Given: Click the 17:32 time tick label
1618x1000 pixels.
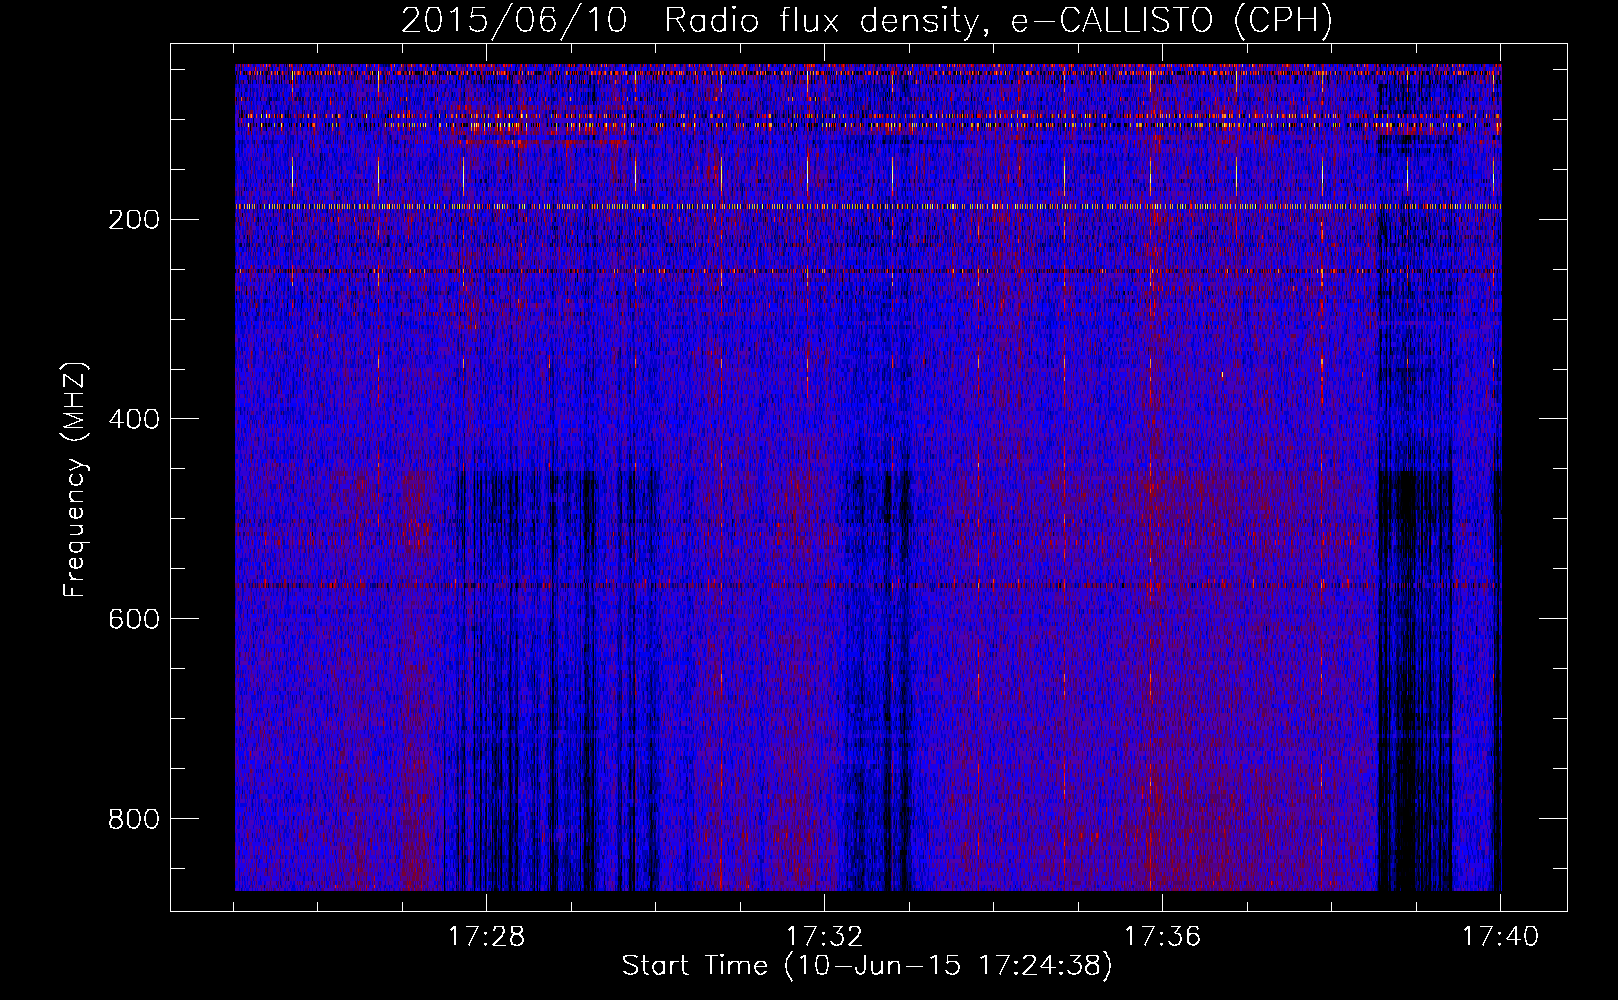Looking at the screenshot, I should 824,937.
